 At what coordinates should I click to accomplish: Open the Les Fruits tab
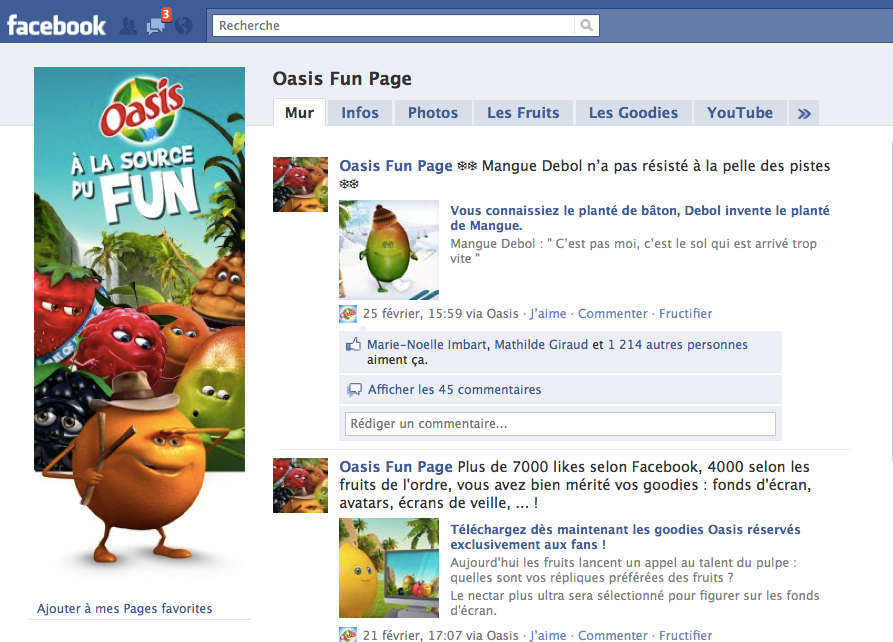523,113
